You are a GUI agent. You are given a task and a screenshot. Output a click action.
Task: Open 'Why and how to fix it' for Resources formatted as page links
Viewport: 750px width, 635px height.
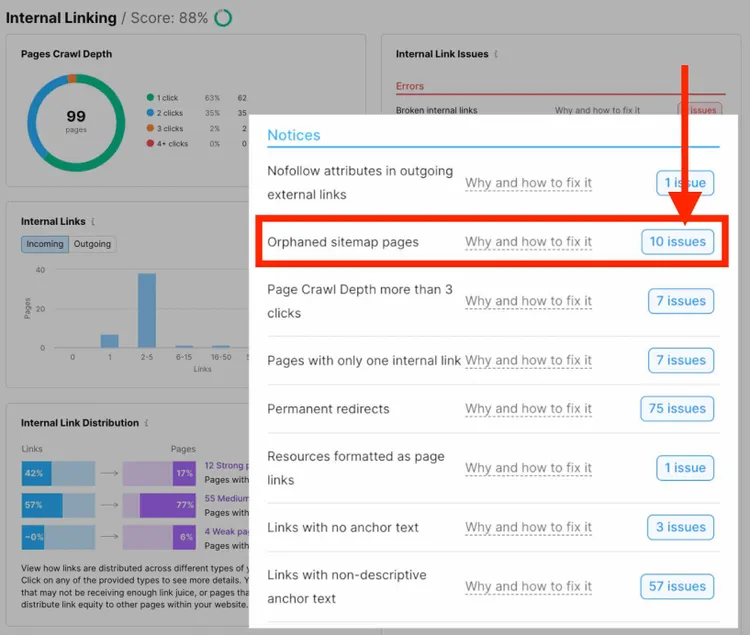click(528, 468)
